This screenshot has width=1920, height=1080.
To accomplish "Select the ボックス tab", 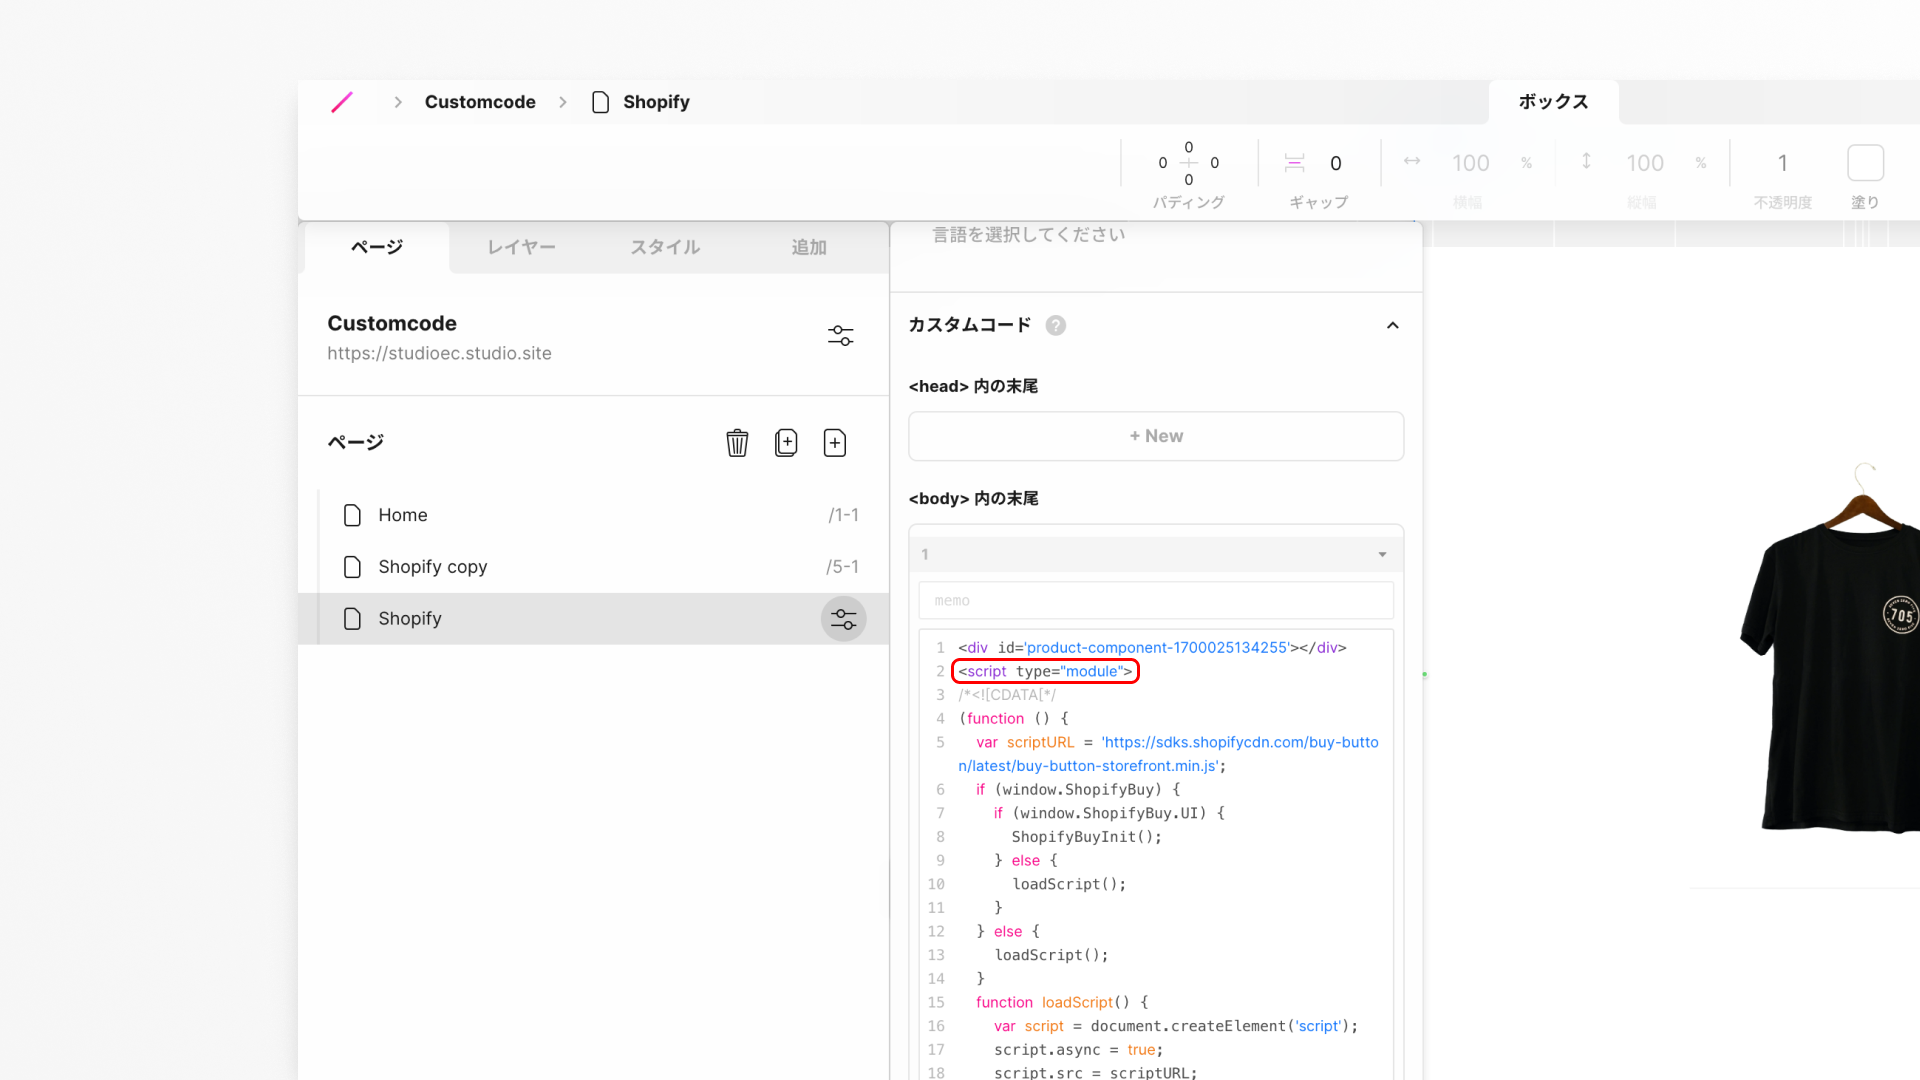I will (x=1553, y=102).
